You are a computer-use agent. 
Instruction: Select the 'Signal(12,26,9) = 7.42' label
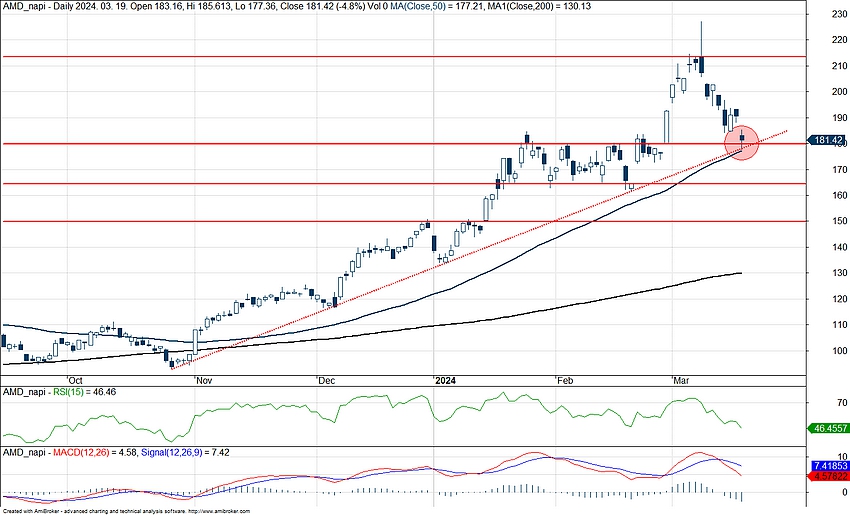[x=185, y=452]
